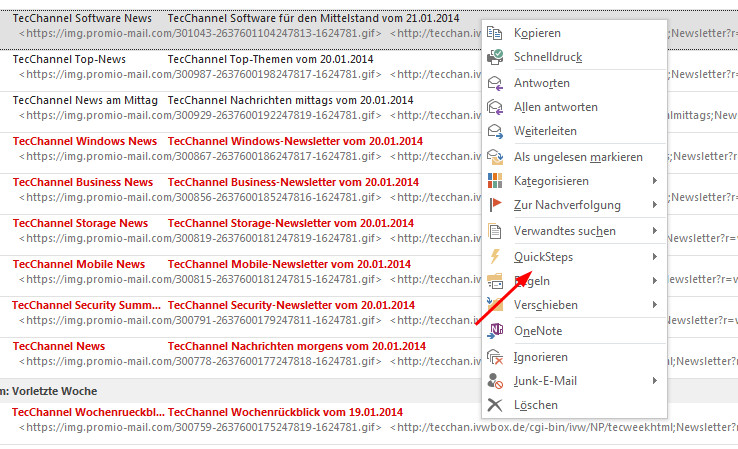Click the Junk-E-Mail person icon
This screenshot has width=738, height=449.
495,381
